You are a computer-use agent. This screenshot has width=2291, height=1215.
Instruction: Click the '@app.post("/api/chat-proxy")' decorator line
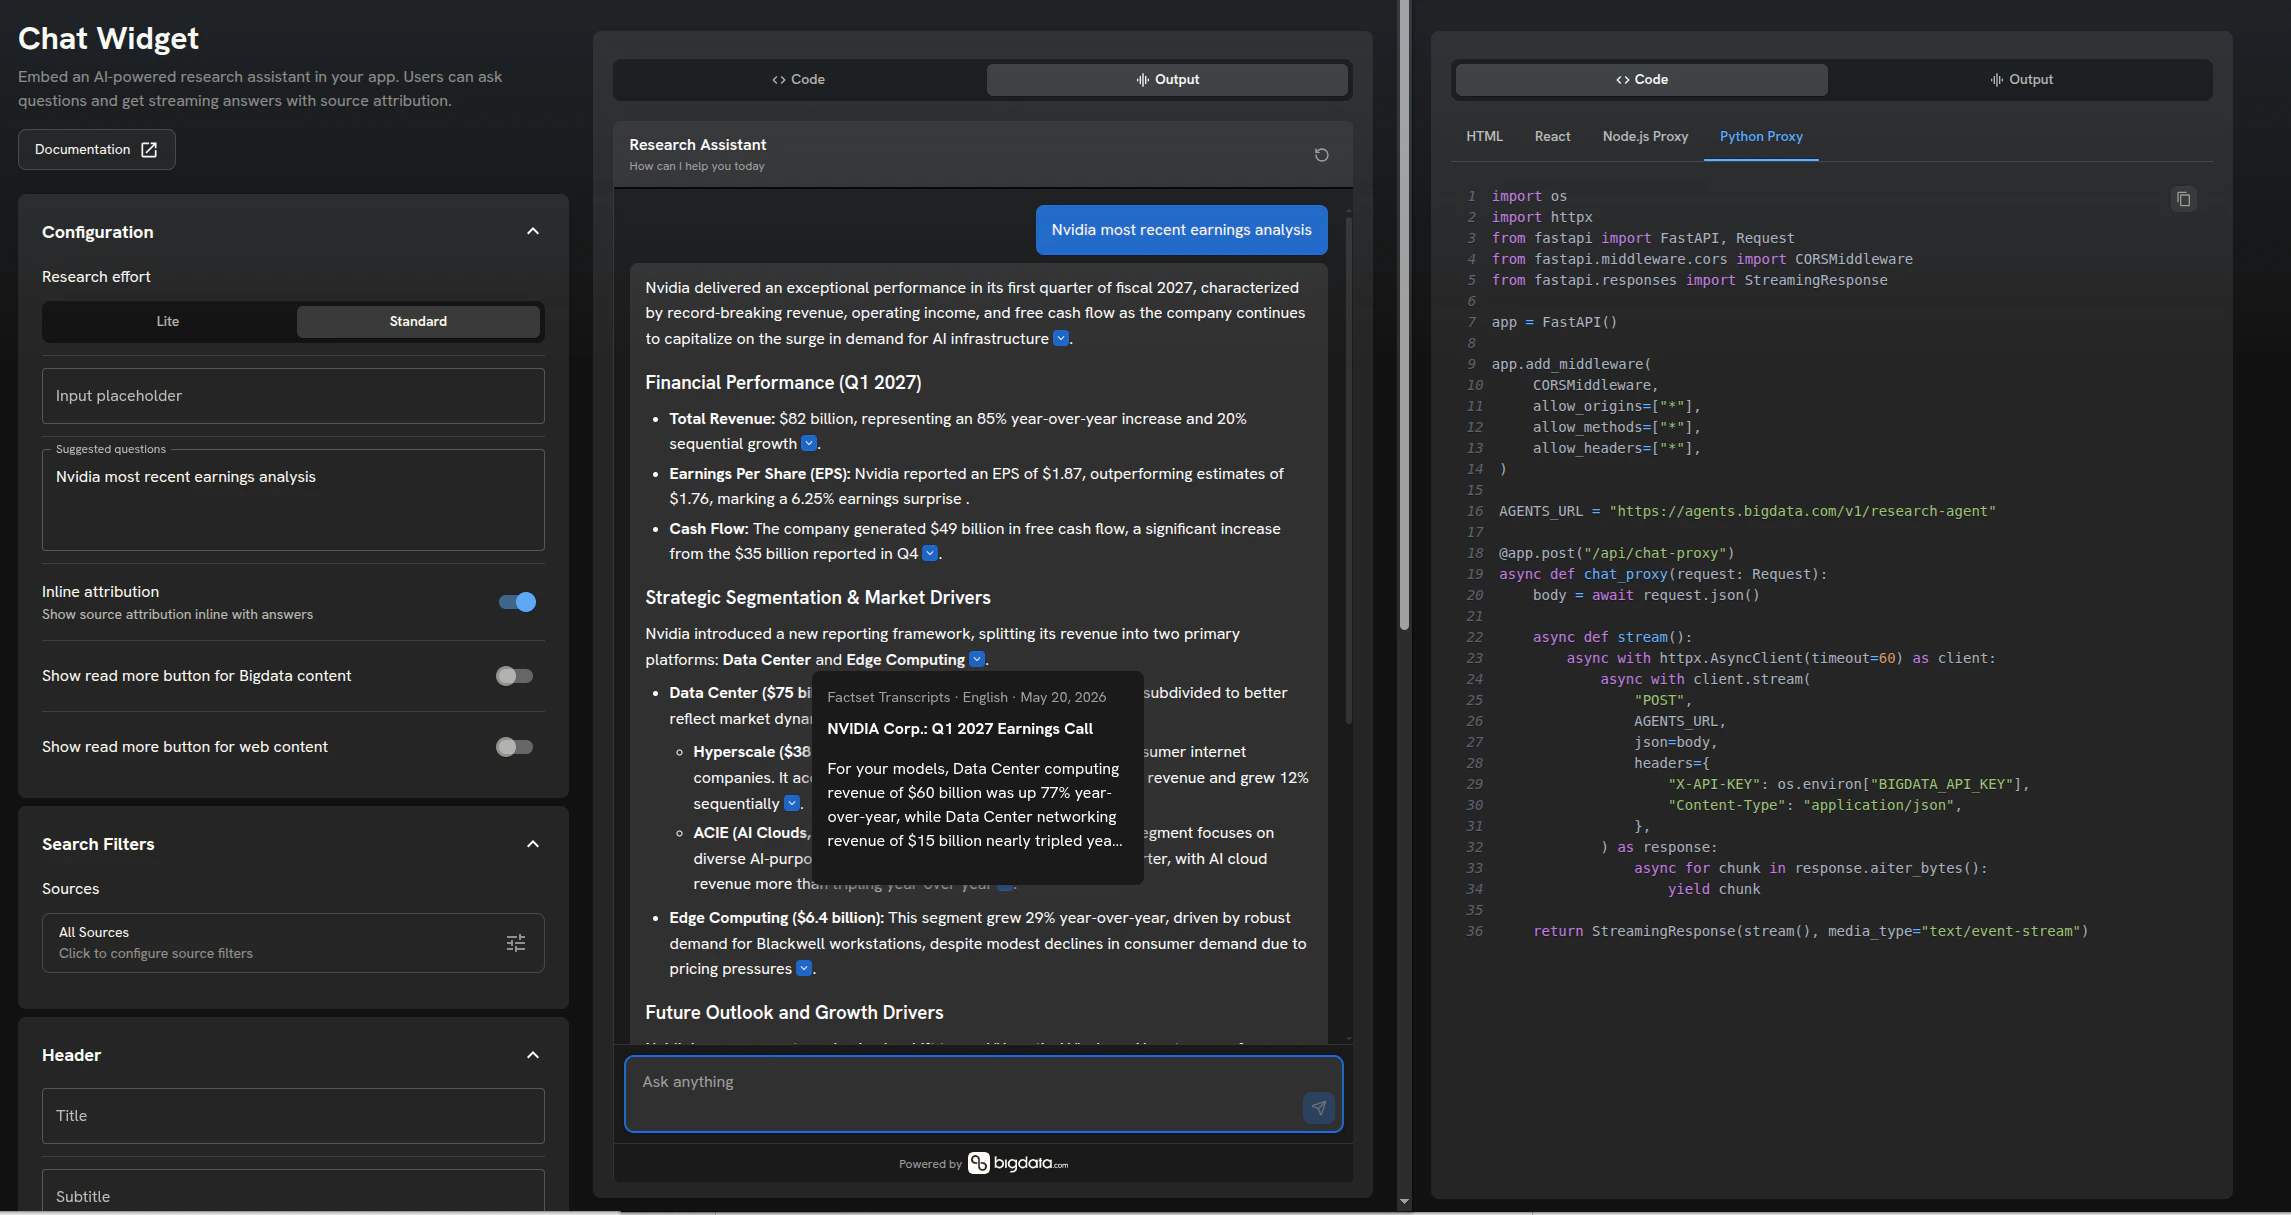1616,553
